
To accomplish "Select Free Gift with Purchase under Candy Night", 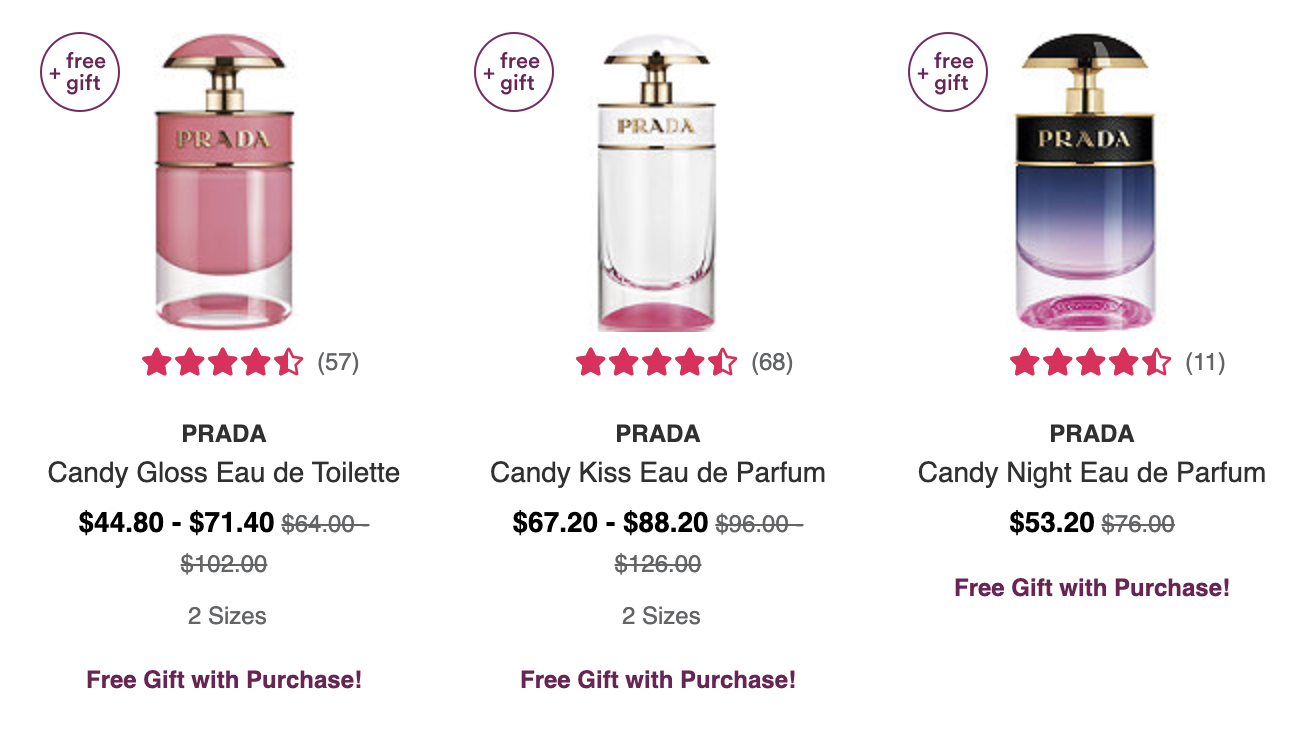I will 1092,588.
